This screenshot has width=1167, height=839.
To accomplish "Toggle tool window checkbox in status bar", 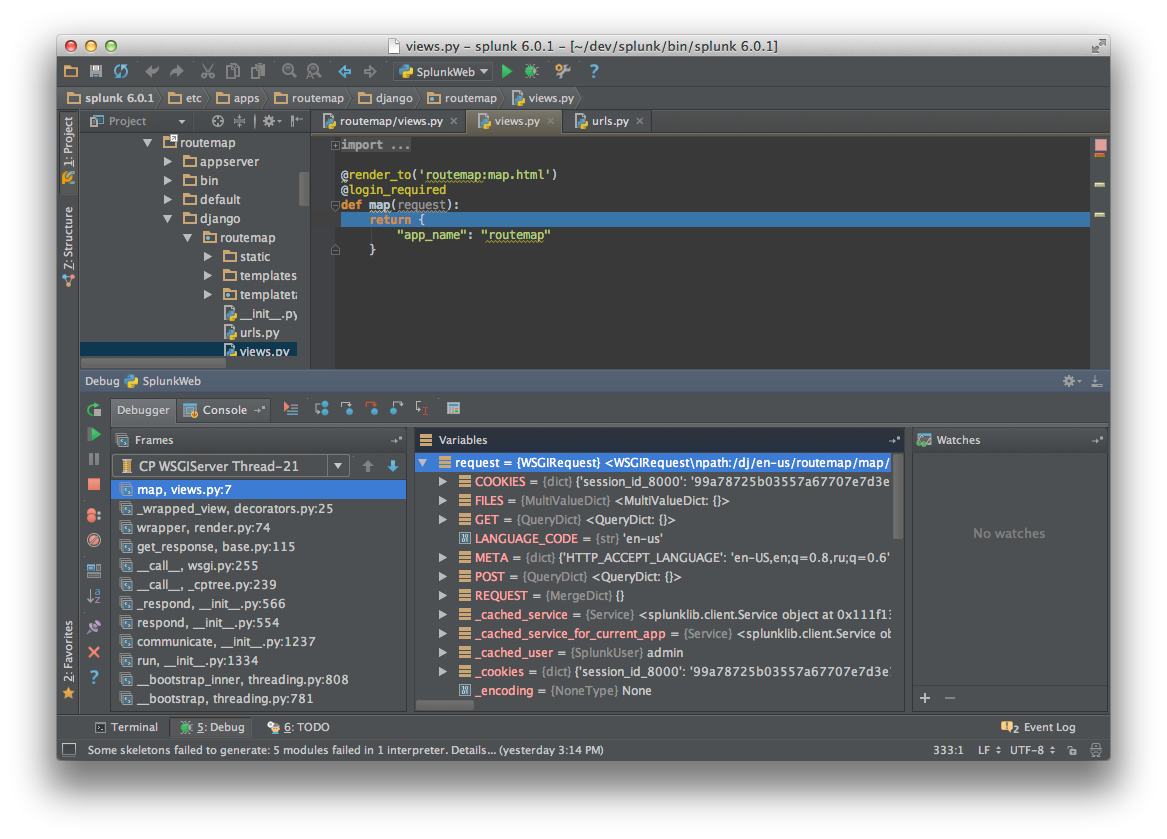I will tap(69, 750).
